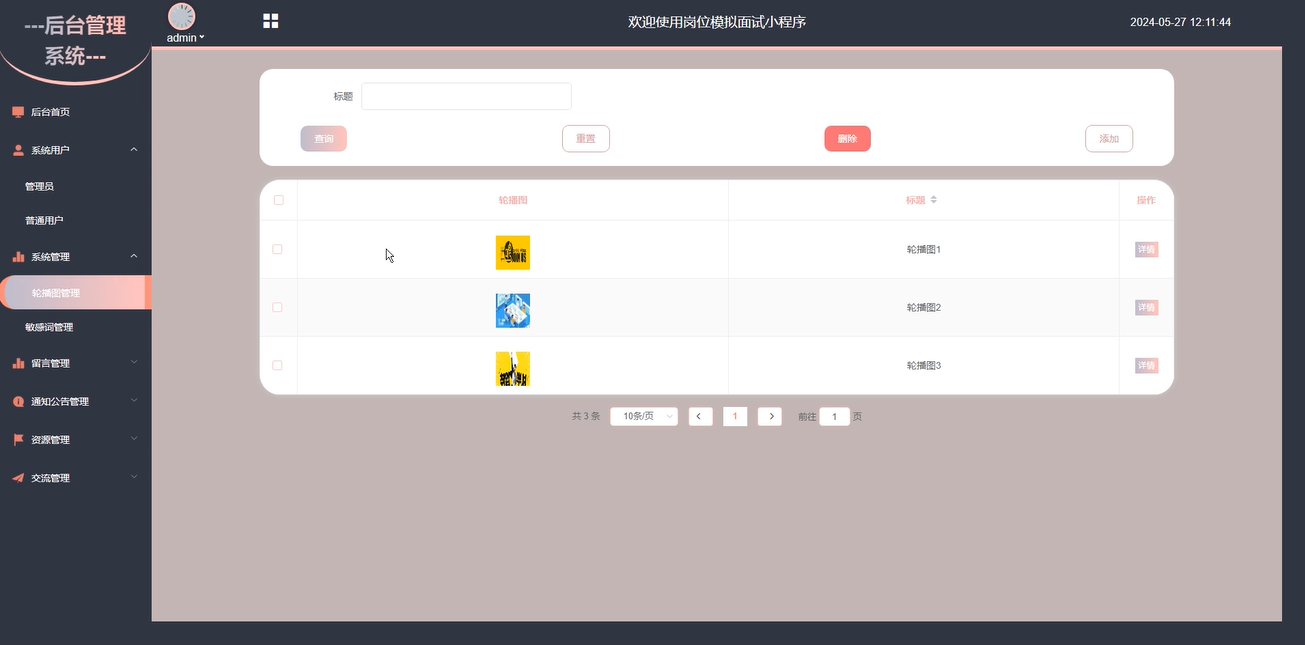The height and width of the screenshot is (645, 1305).
Task: Click the chart icon beside 留言管理
Action: pos(18,363)
